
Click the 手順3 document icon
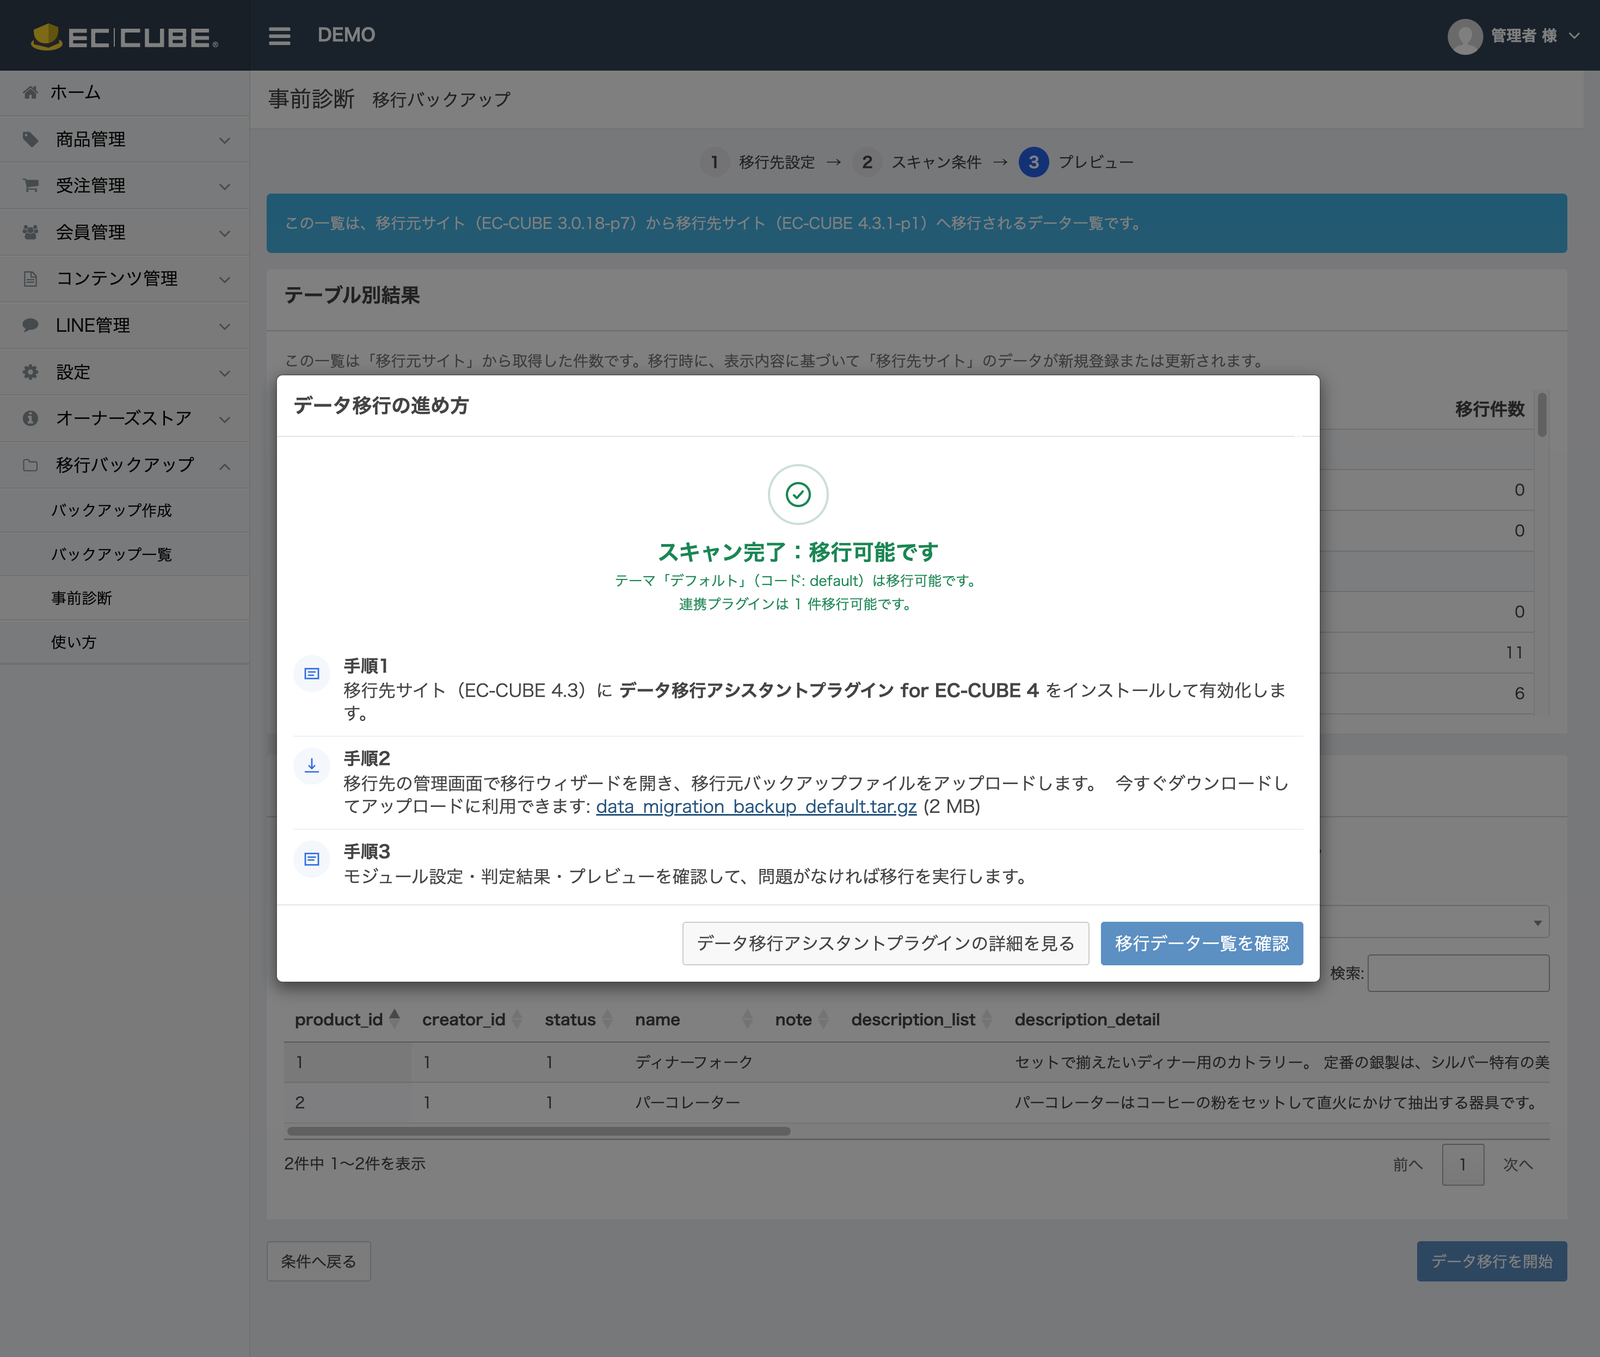pyautogui.click(x=312, y=859)
